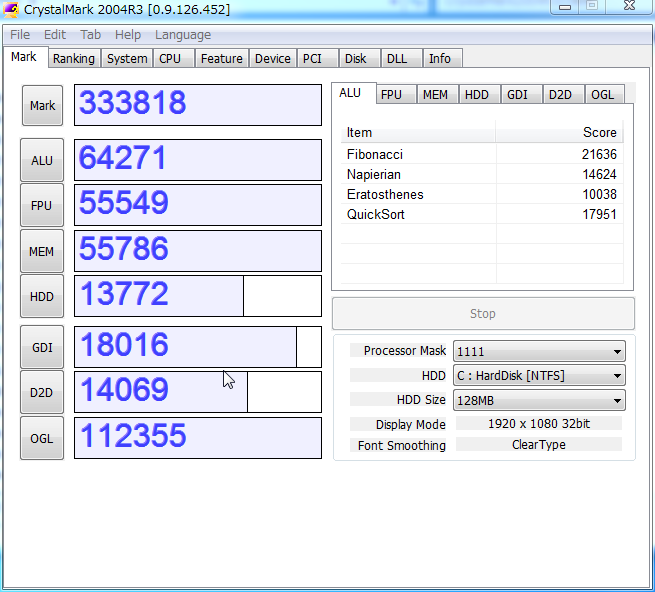Show the GDI results tab

[x=521, y=94]
